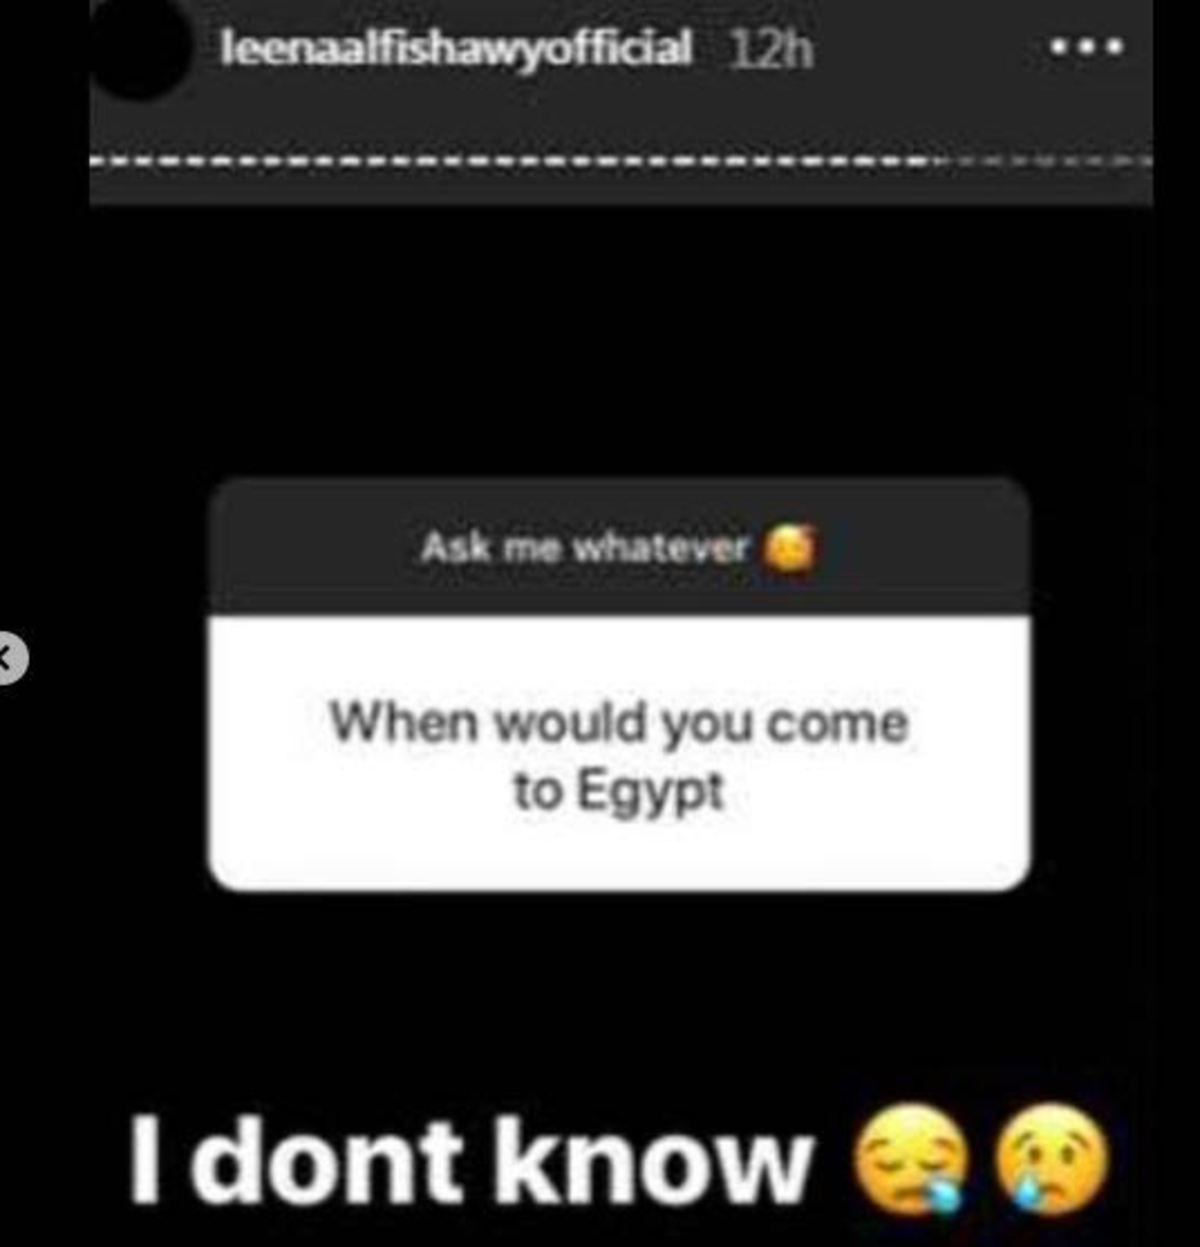Open the story's three-dot options menu
Viewport: 1200px width, 1247px height.
(1086, 46)
